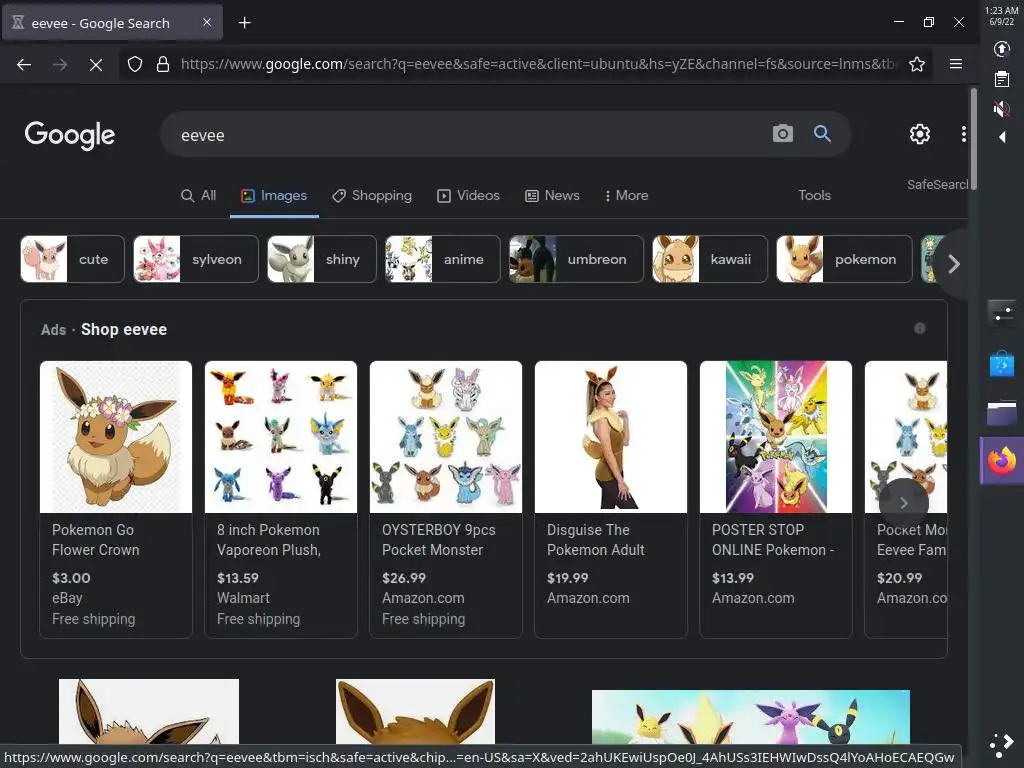Image resolution: width=1024 pixels, height=768 pixels.
Task: Filter images by shiny chip
Action: pyautogui.click(x=322, y=259)
